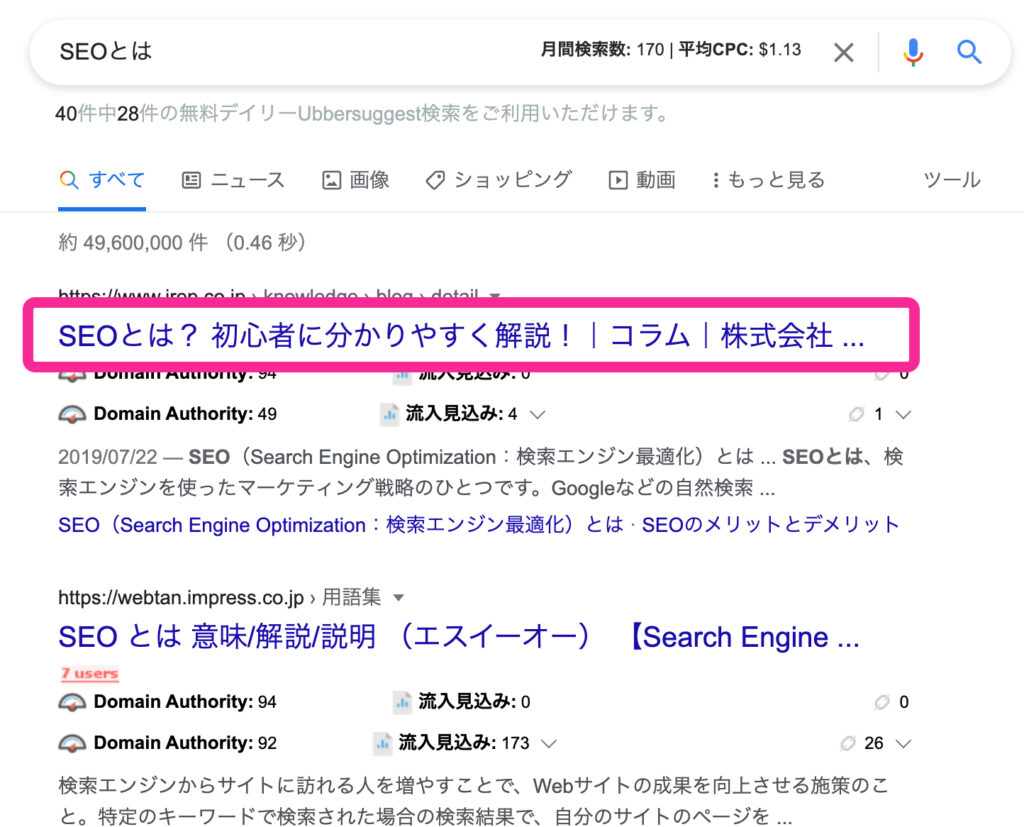Viewport: 1024px width, 827px height.
Task: Expand the chevron next to 流入見込み: 4
Action: pos(537,414)
